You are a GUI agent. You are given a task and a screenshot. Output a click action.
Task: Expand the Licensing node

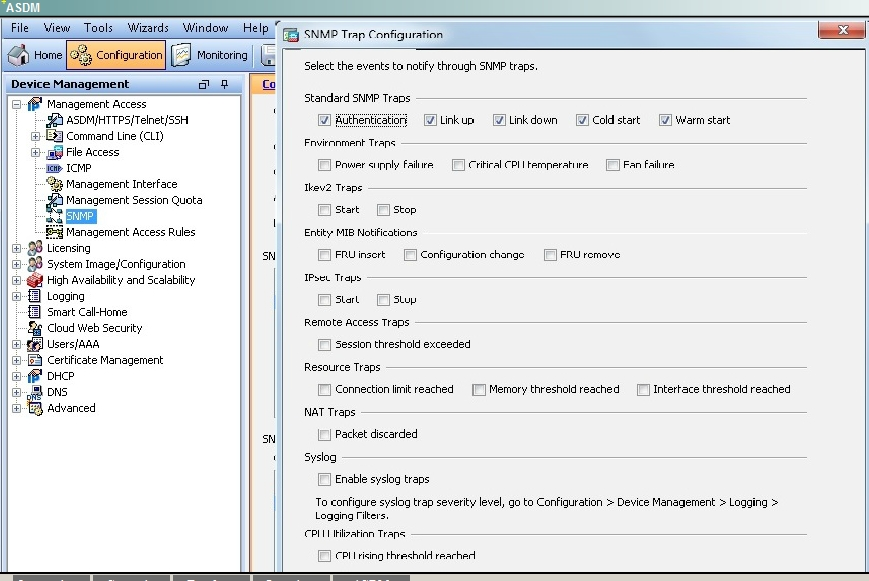pyautogui.click(x=16, y=248)
